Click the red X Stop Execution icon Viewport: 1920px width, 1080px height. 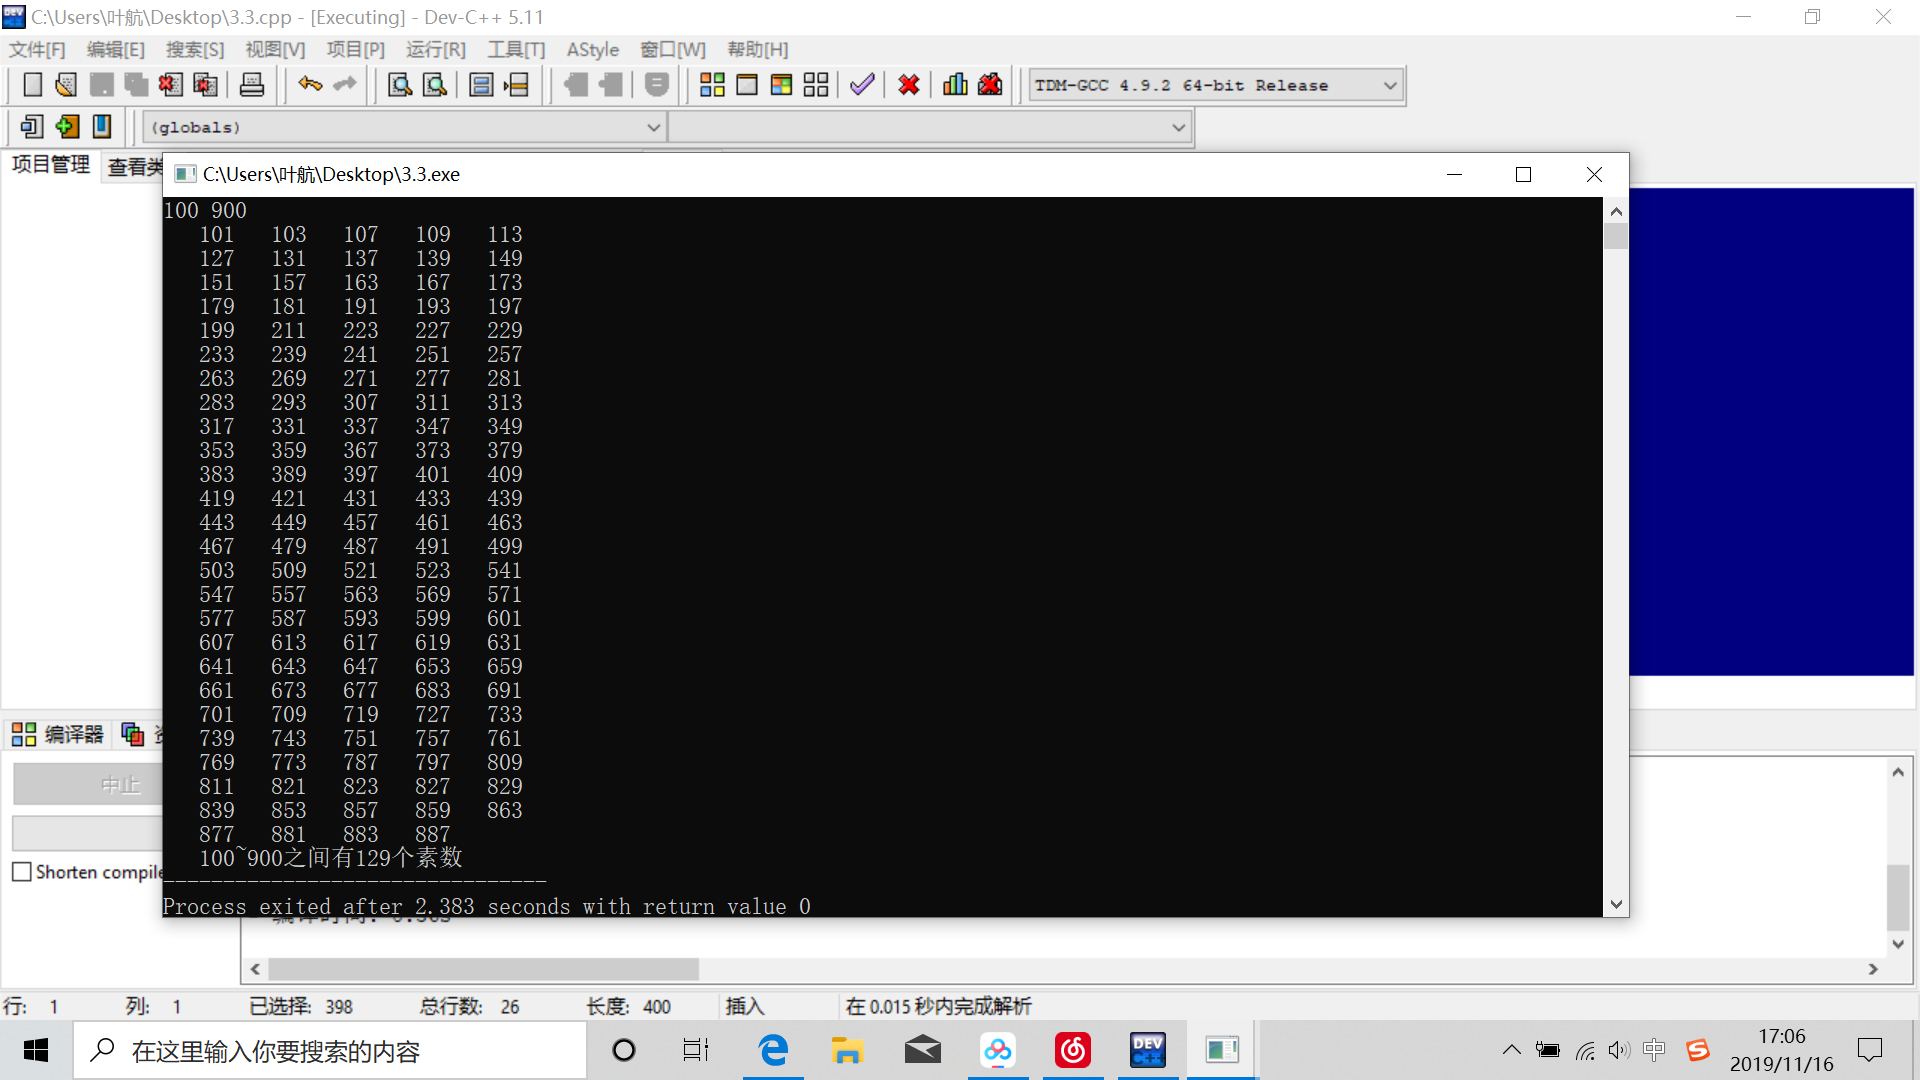coord(909,85)
